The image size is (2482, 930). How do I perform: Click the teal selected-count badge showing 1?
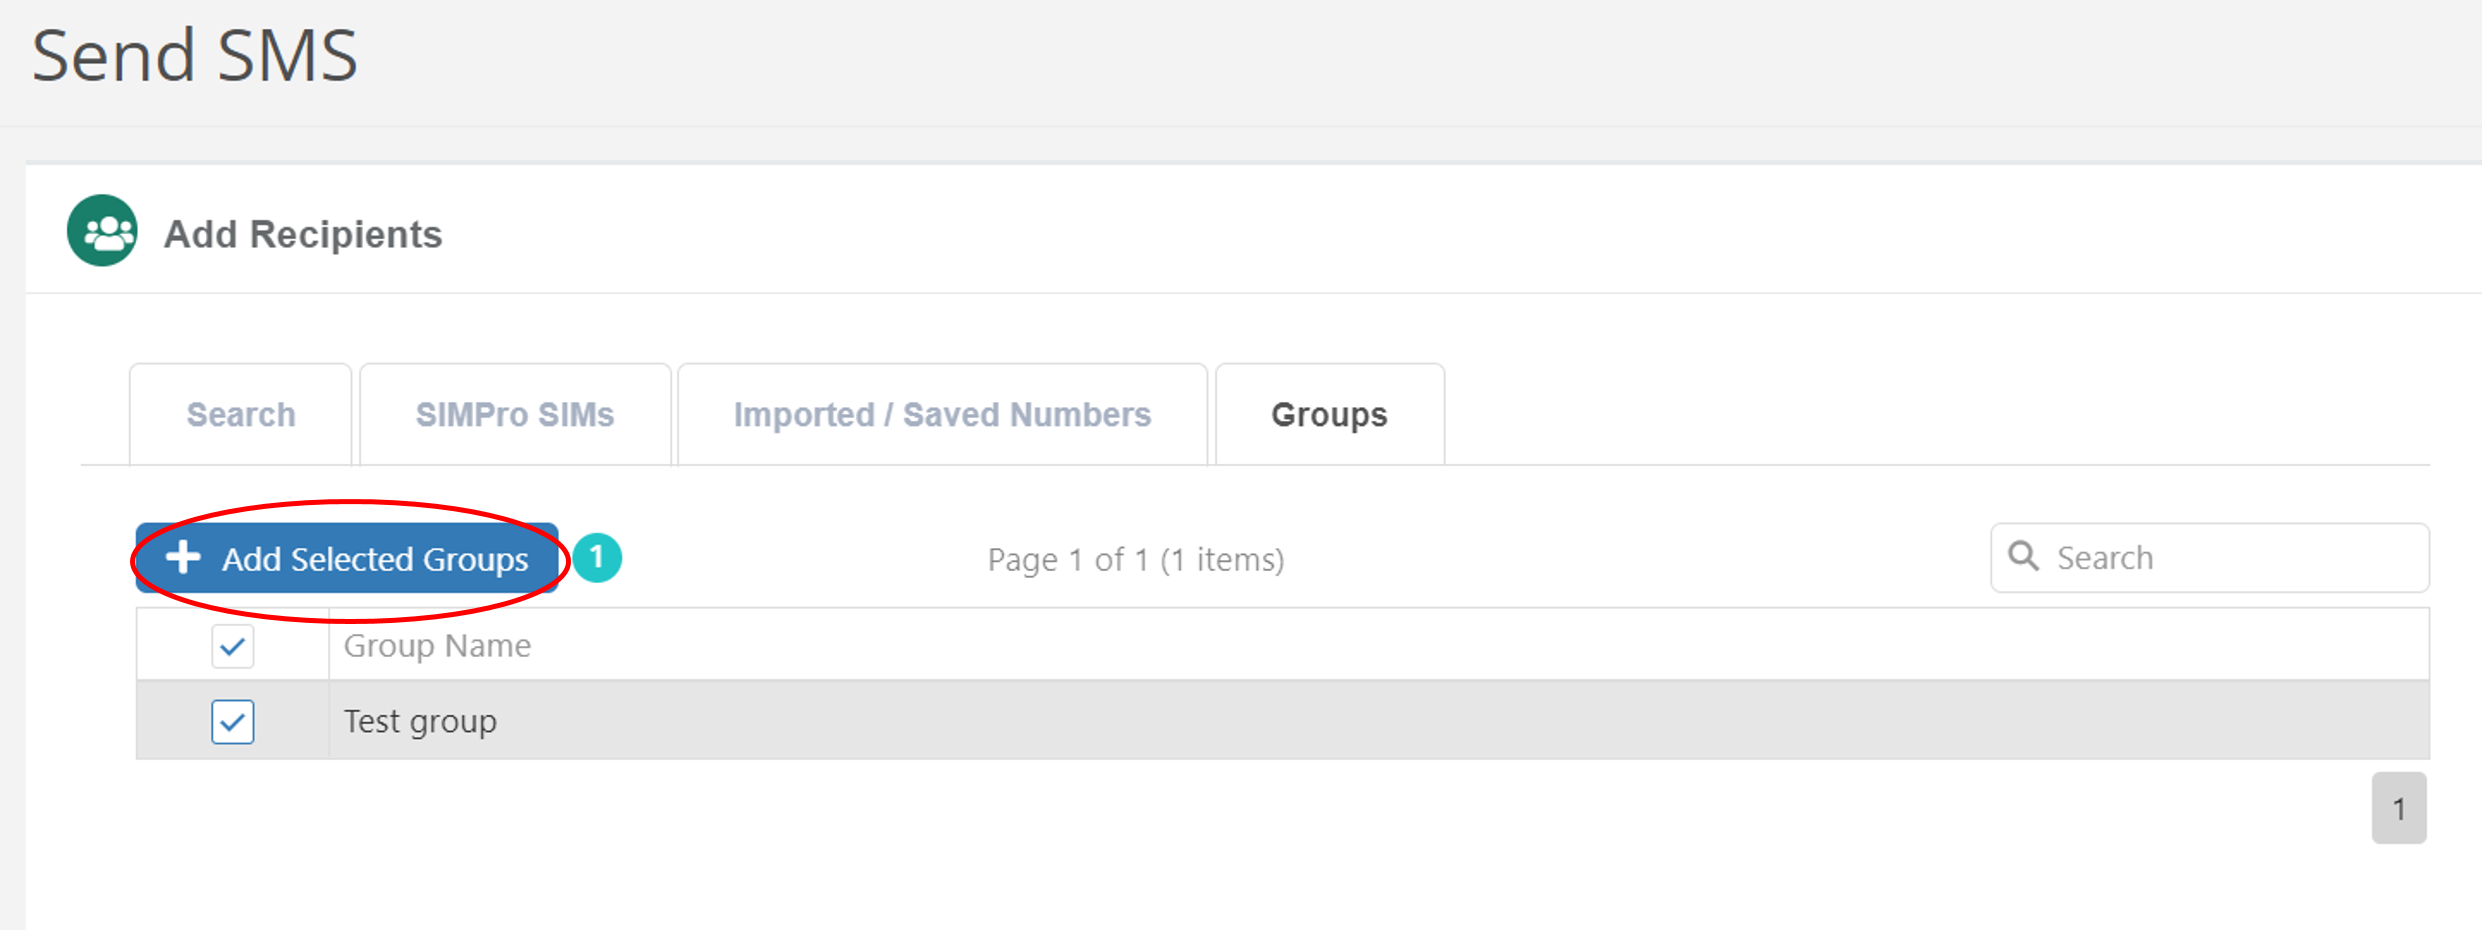[x=597, y=557]
